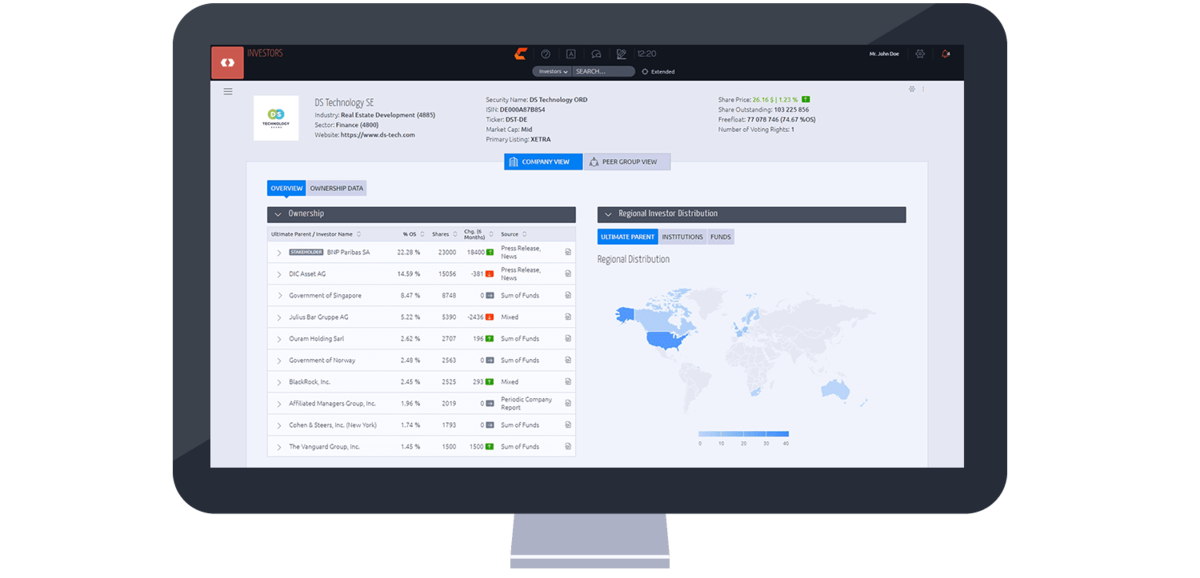Image resolution: width=1200 pixels, height=578 pixels.
Task: Open the chat bubbles icon
Action: pos(596,55)
